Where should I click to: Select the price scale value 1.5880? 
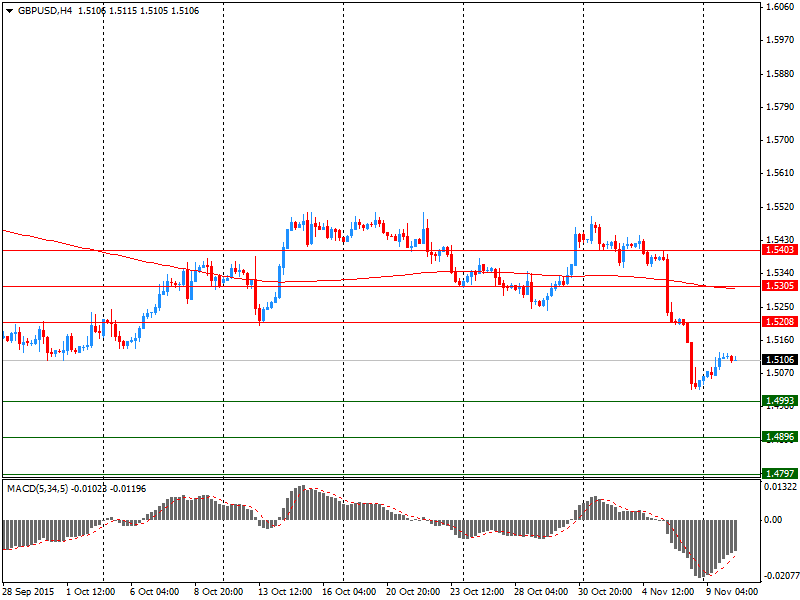coord(781,73)
